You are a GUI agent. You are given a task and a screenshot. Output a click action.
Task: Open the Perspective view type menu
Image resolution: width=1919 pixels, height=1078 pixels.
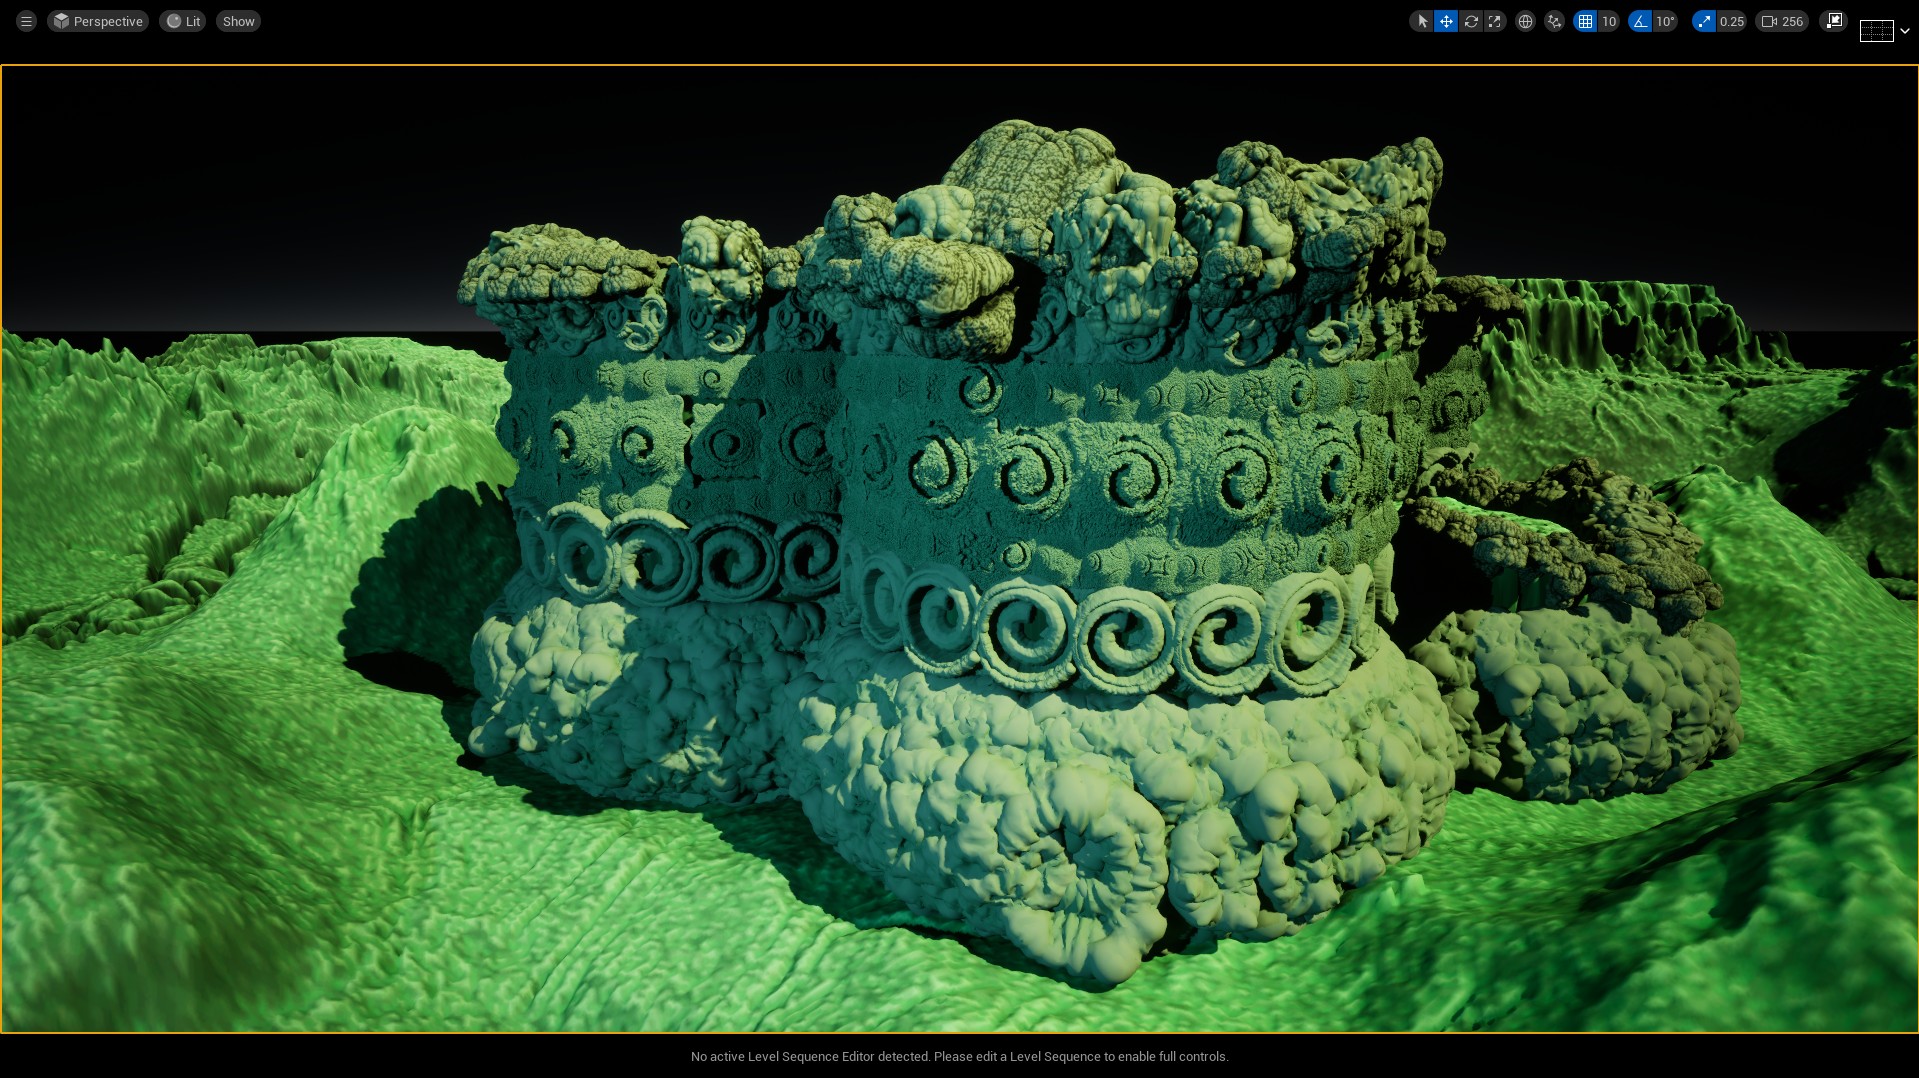pos(98,21)
